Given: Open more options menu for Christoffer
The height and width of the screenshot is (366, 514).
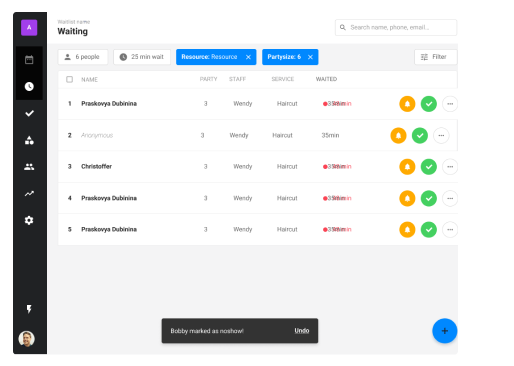Looking at the screenshot, I should pos(450,167).
